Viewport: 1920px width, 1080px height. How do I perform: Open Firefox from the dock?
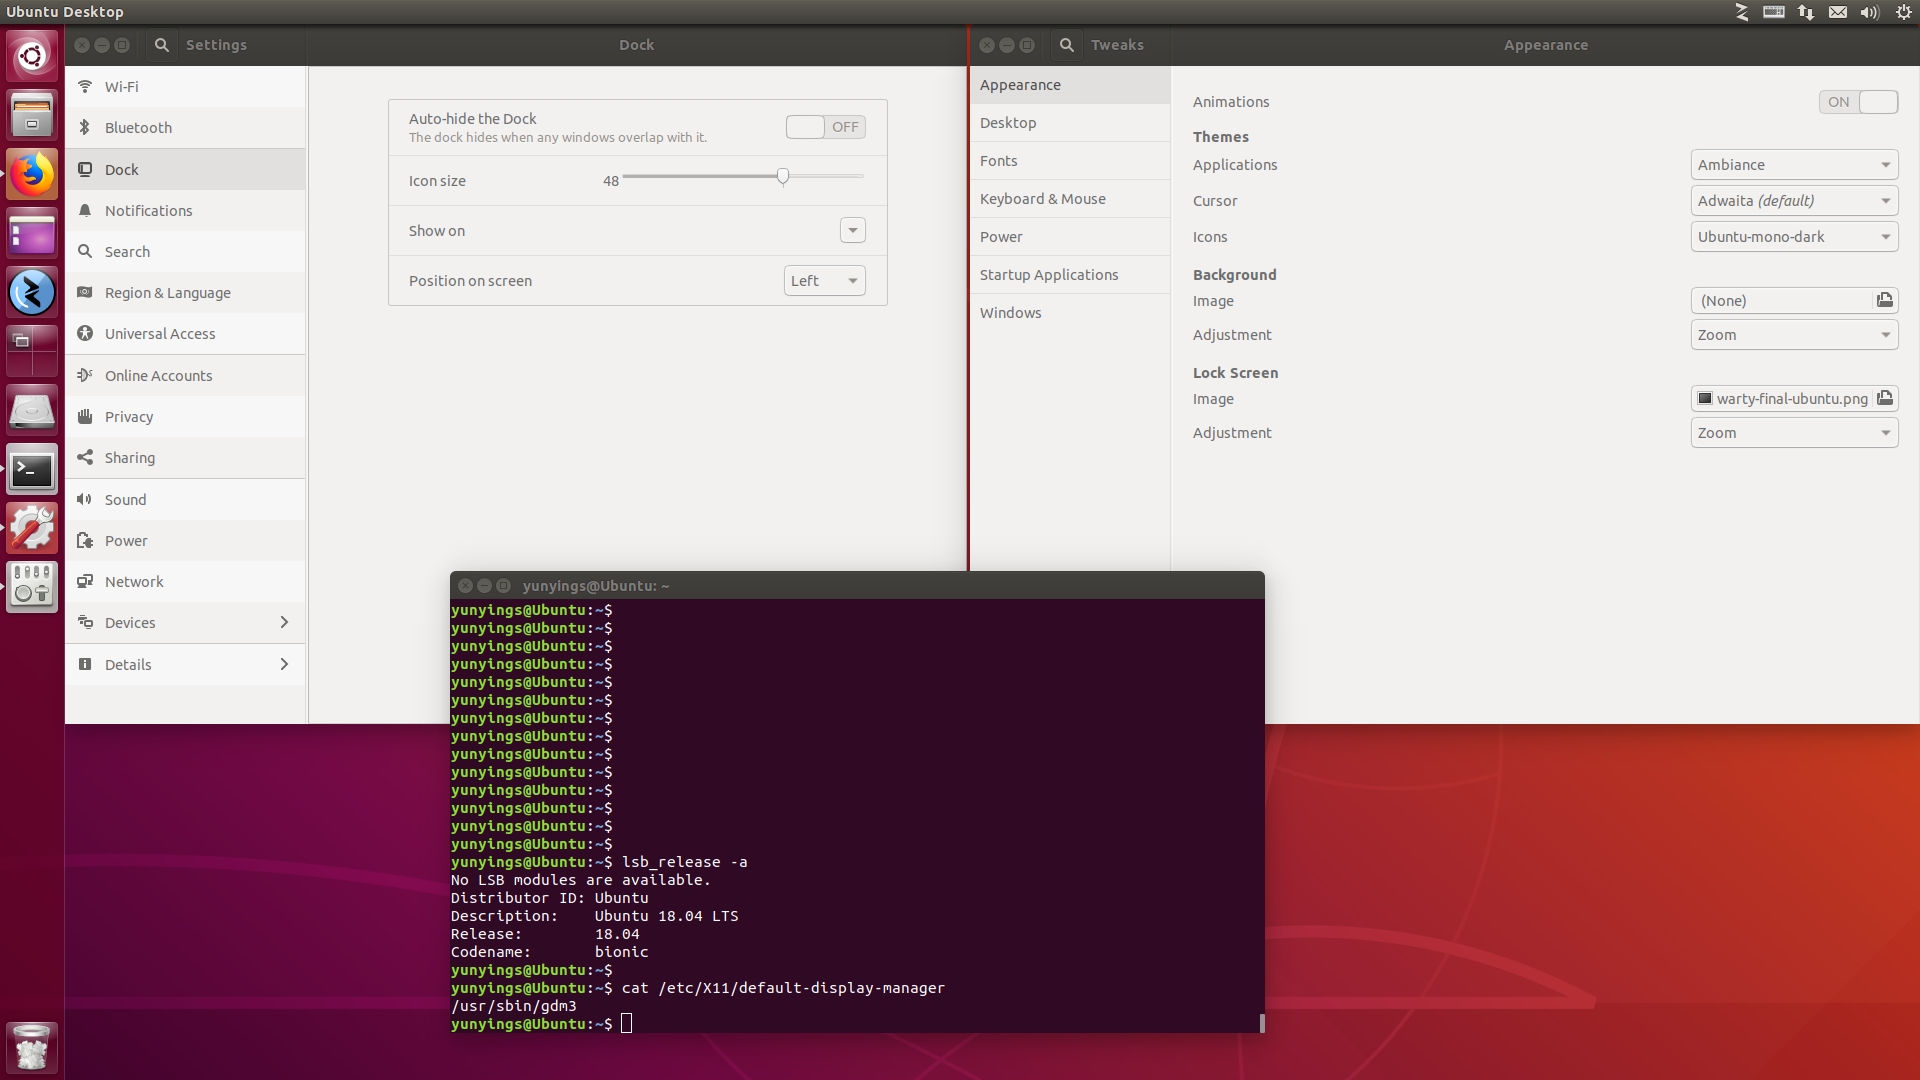point(32,174)
